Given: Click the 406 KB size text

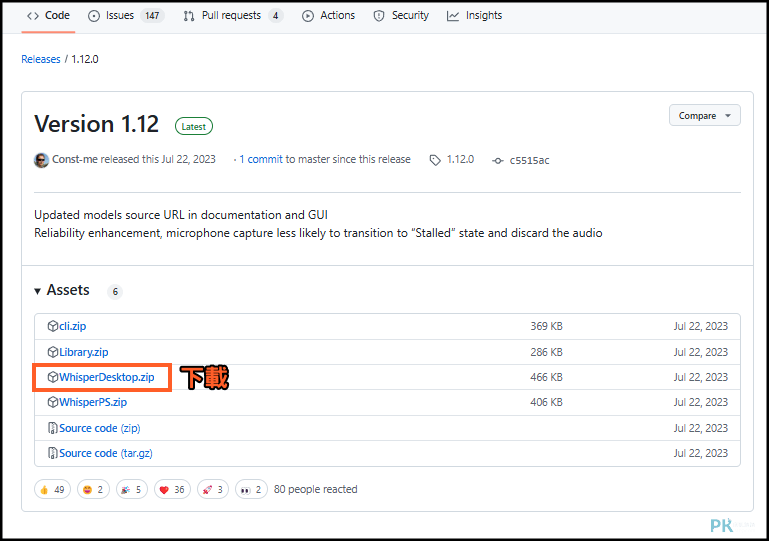Looking at the screenshot, I should tap(546, 402).
